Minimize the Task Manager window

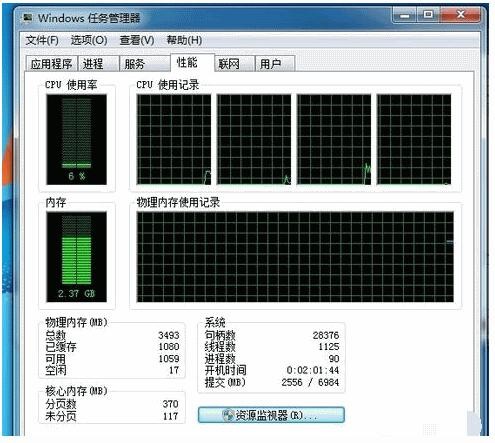pyautogui.click(x=405, y=15)
